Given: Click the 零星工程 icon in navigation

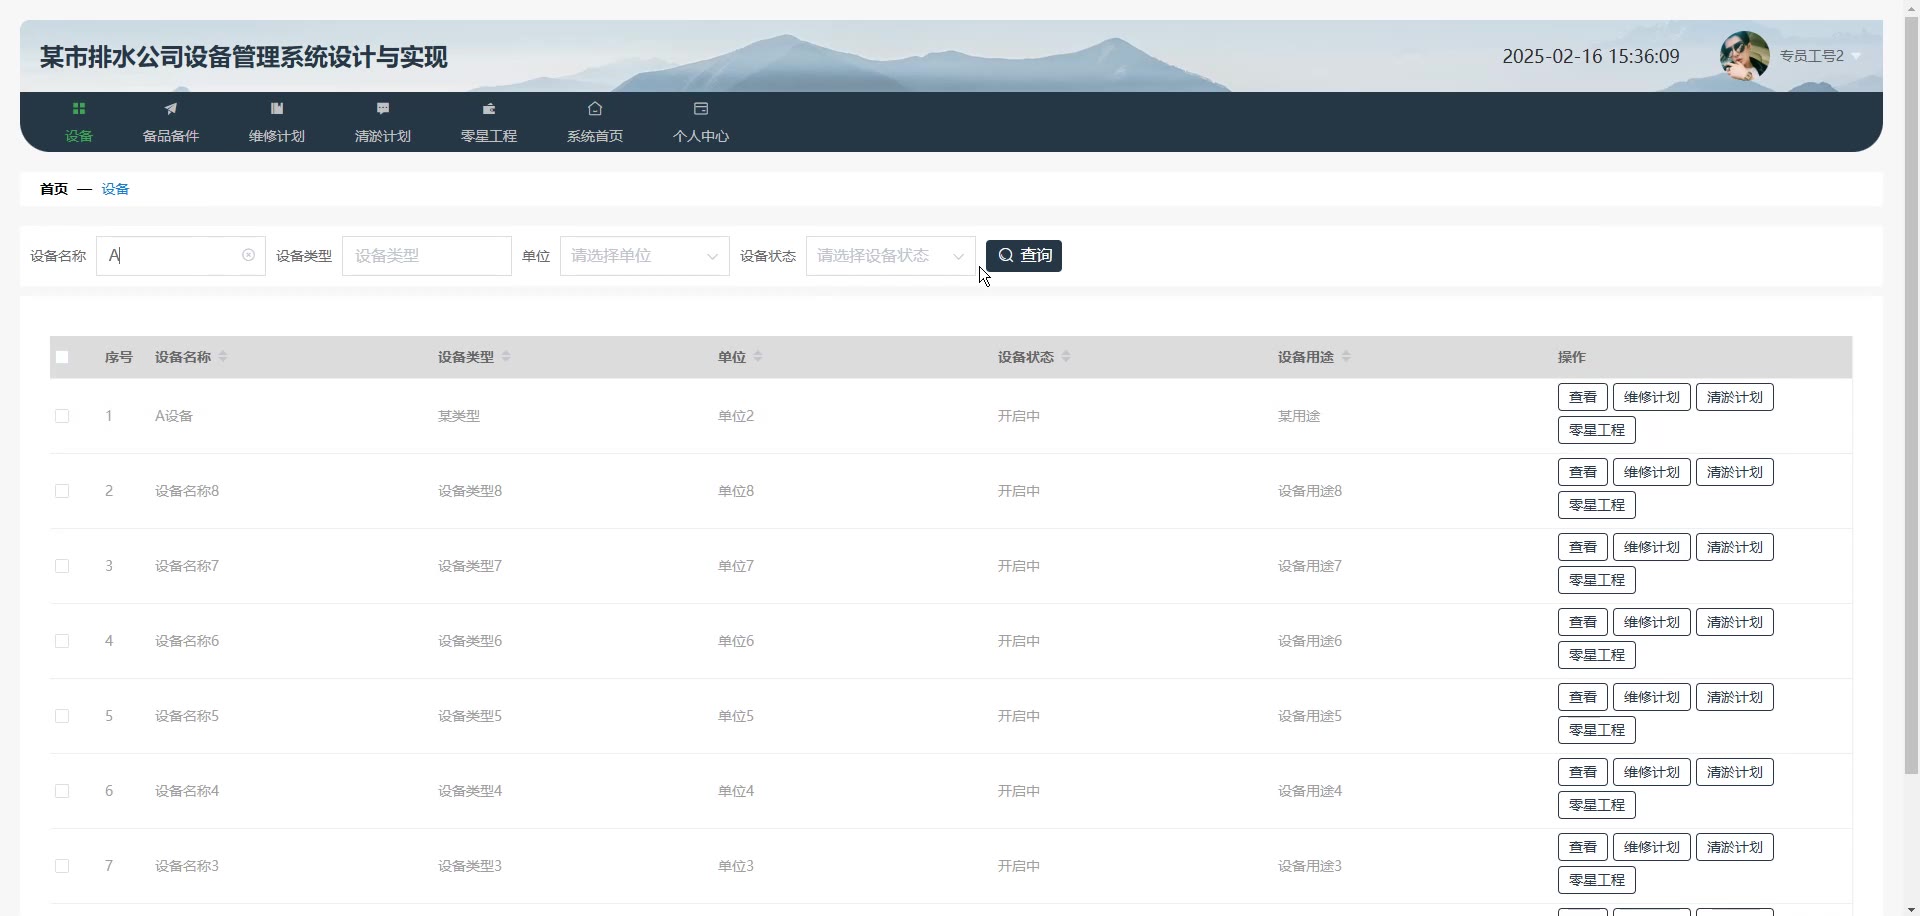Looking at the screenshot, I should coord(489,108).
